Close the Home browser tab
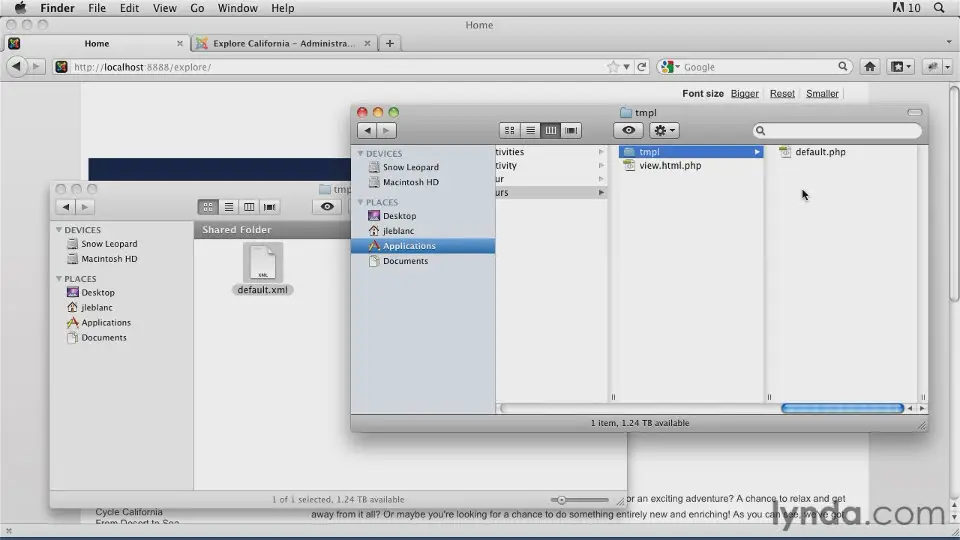 [179, 43]
